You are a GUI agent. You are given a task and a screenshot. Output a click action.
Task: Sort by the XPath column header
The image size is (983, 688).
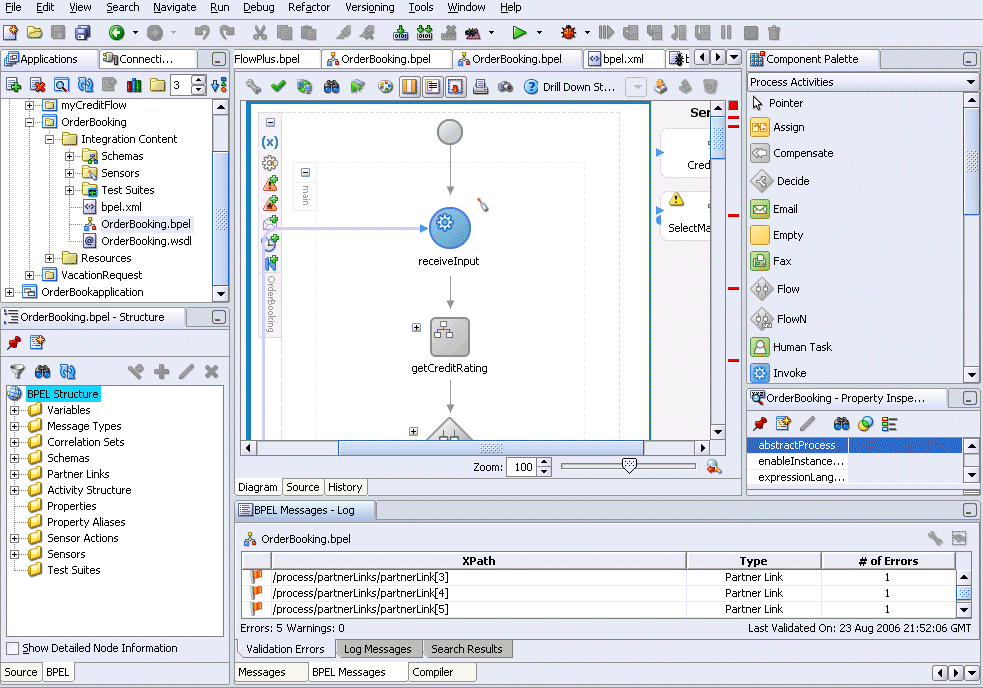[x=478, y=561]
